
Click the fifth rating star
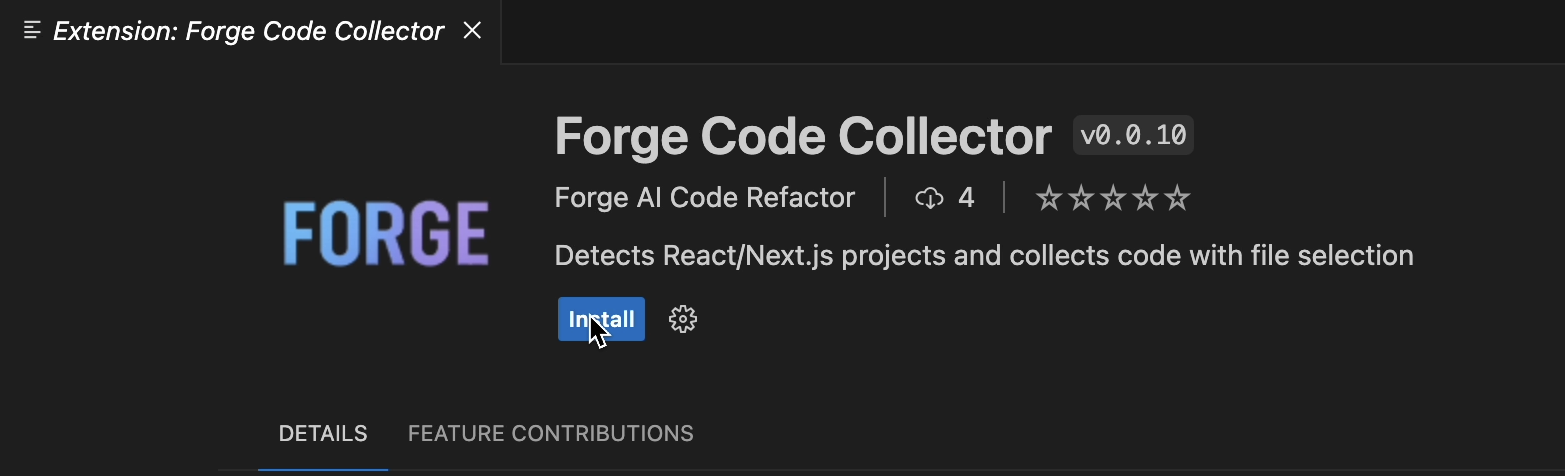pos(1178,198)
